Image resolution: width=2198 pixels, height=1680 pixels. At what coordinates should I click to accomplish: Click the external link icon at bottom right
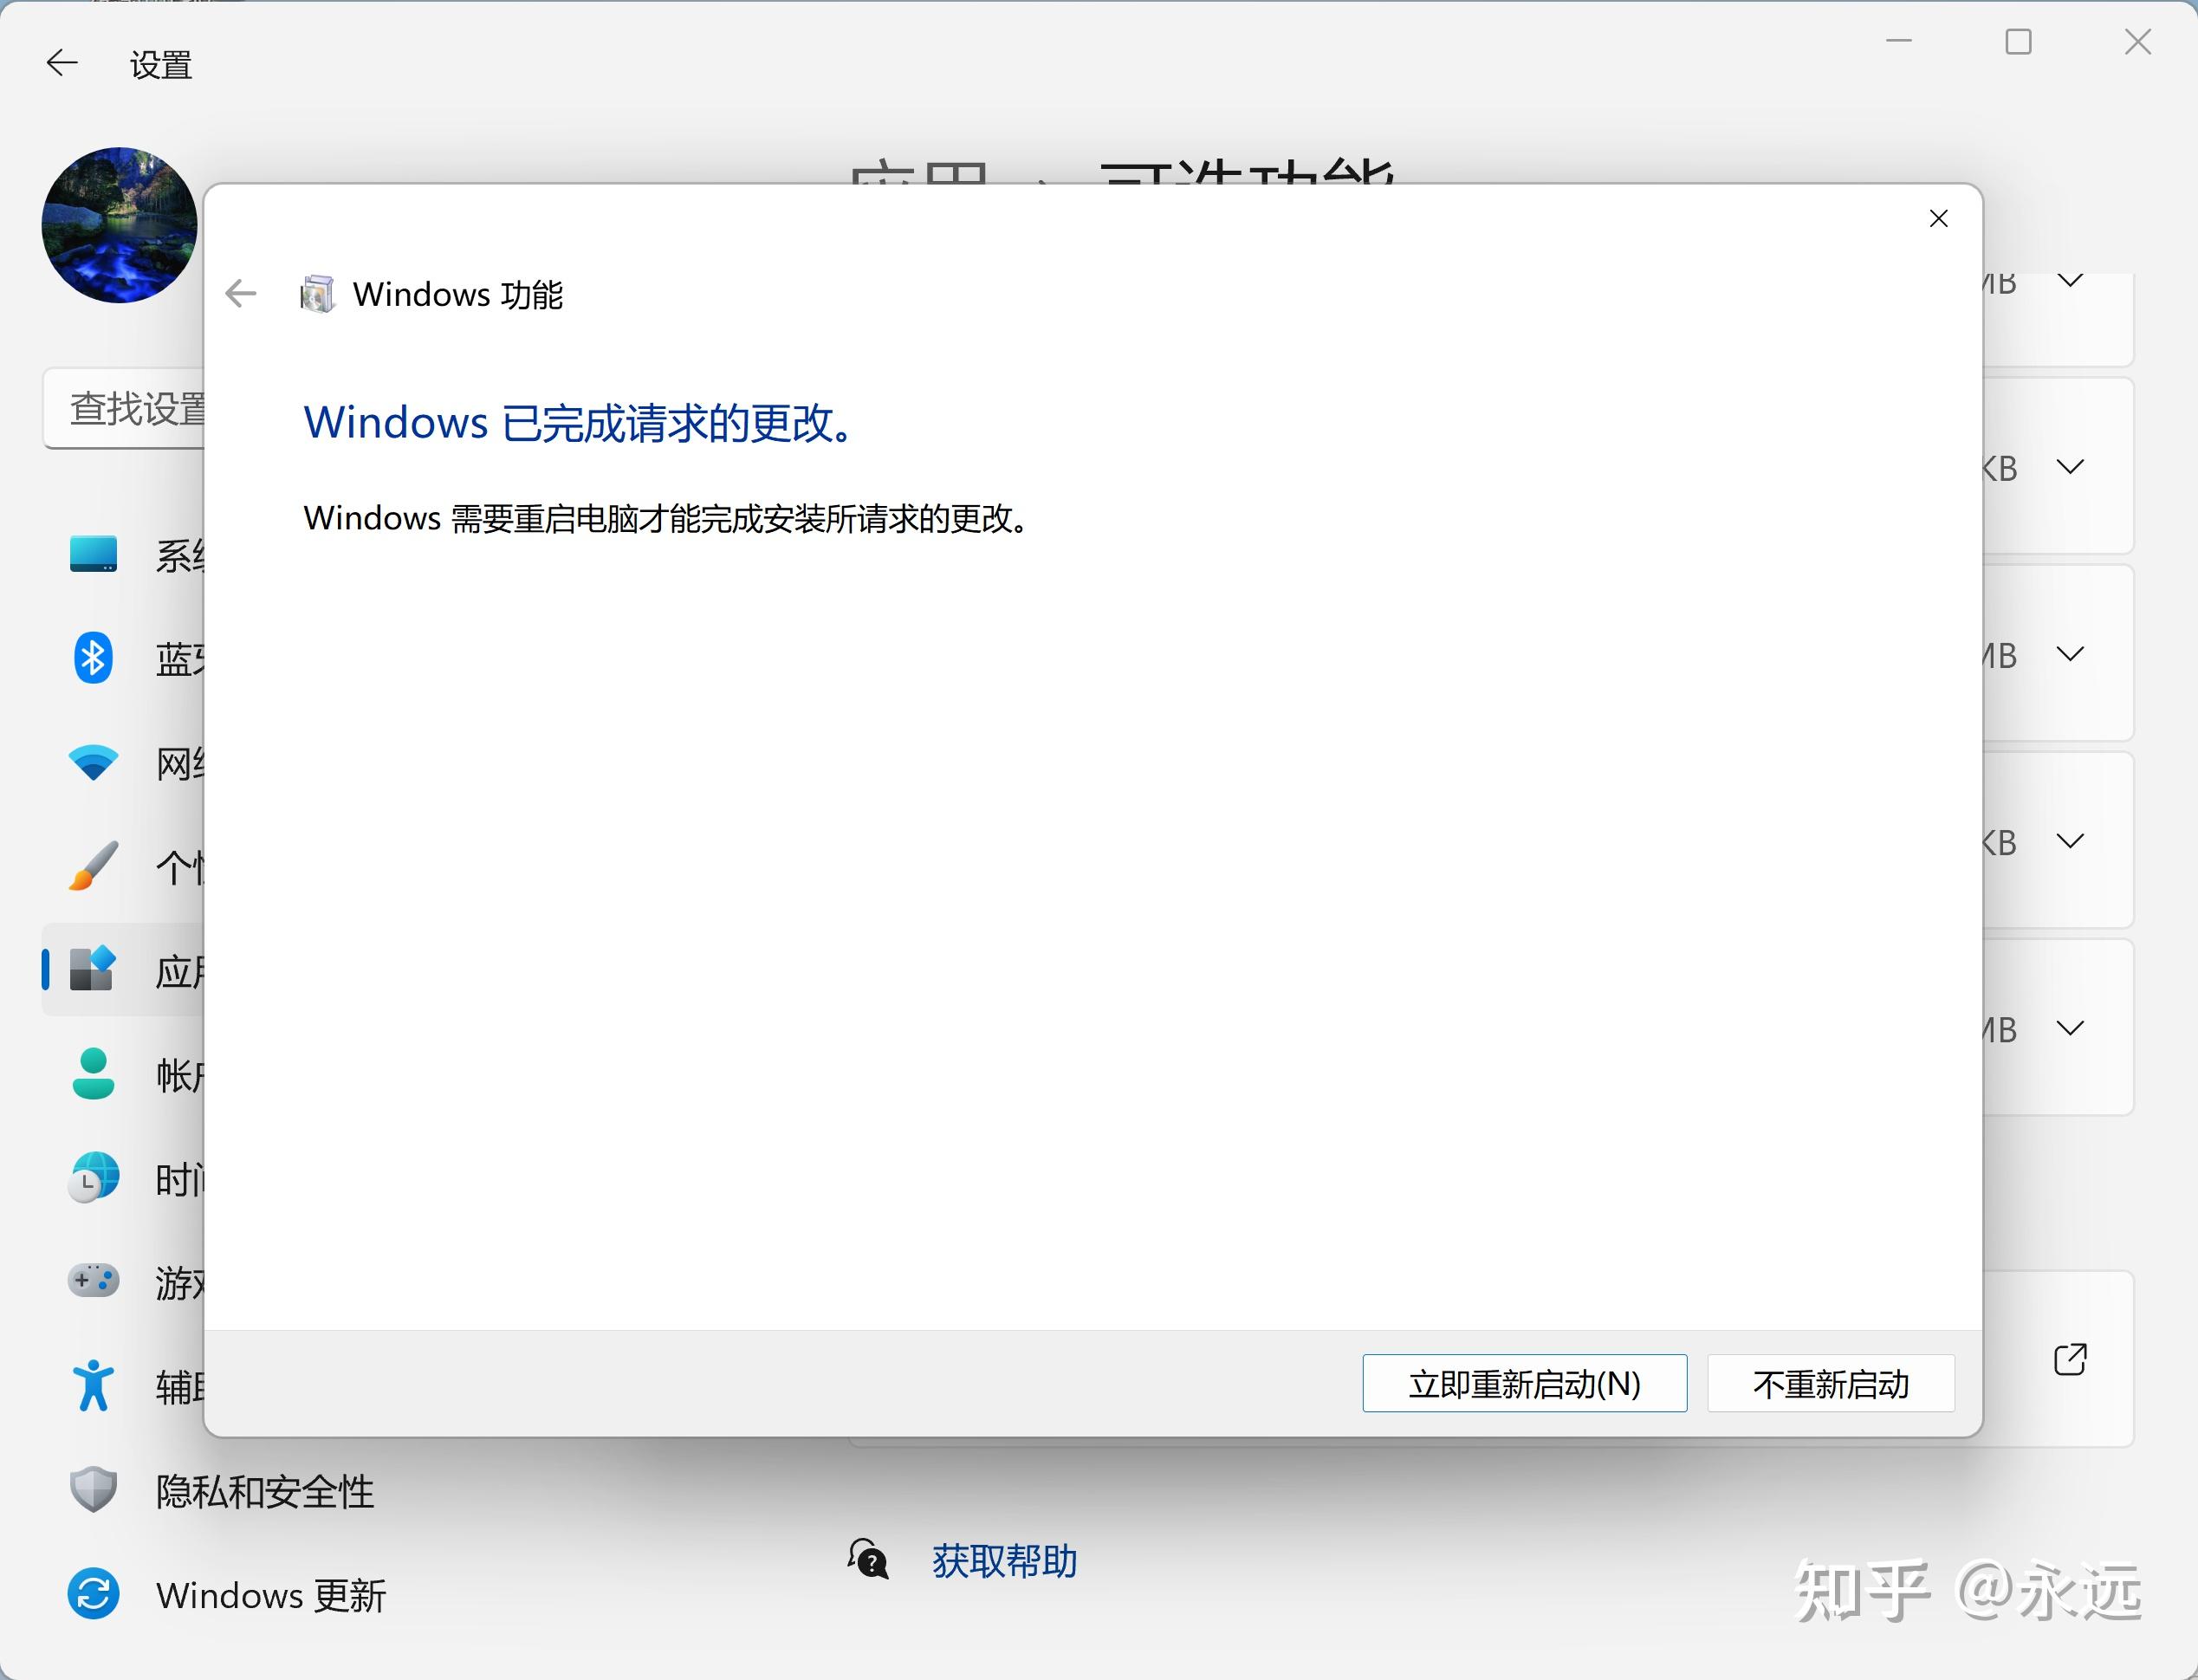2071,1359
